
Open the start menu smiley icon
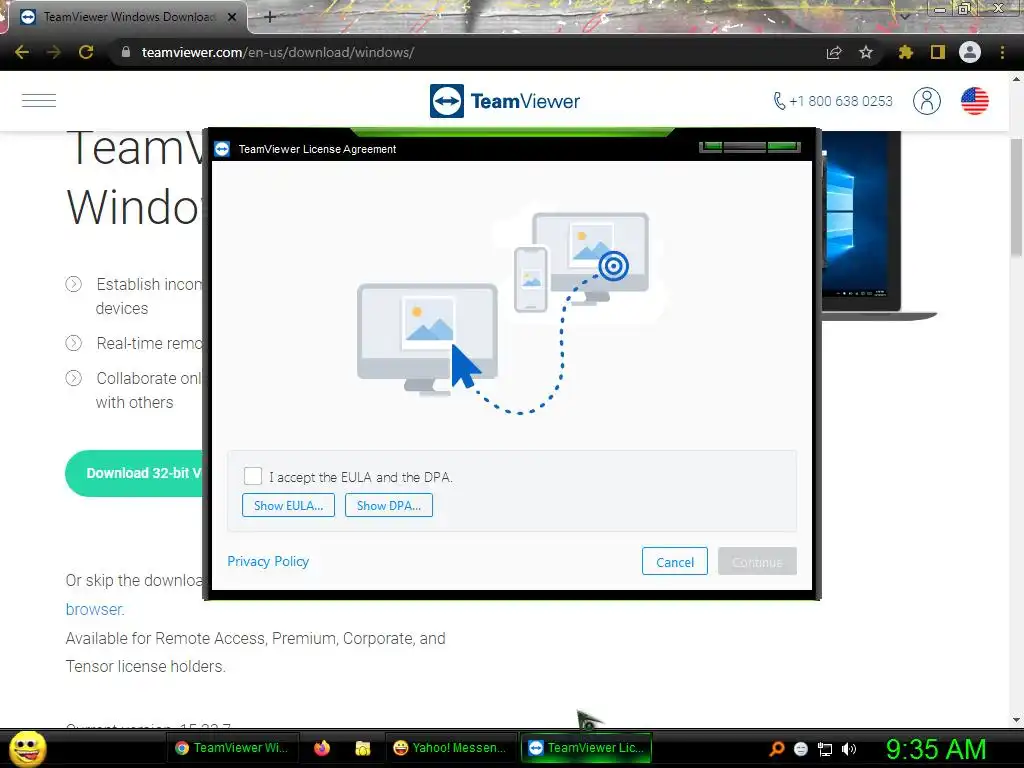coord(27,748)
